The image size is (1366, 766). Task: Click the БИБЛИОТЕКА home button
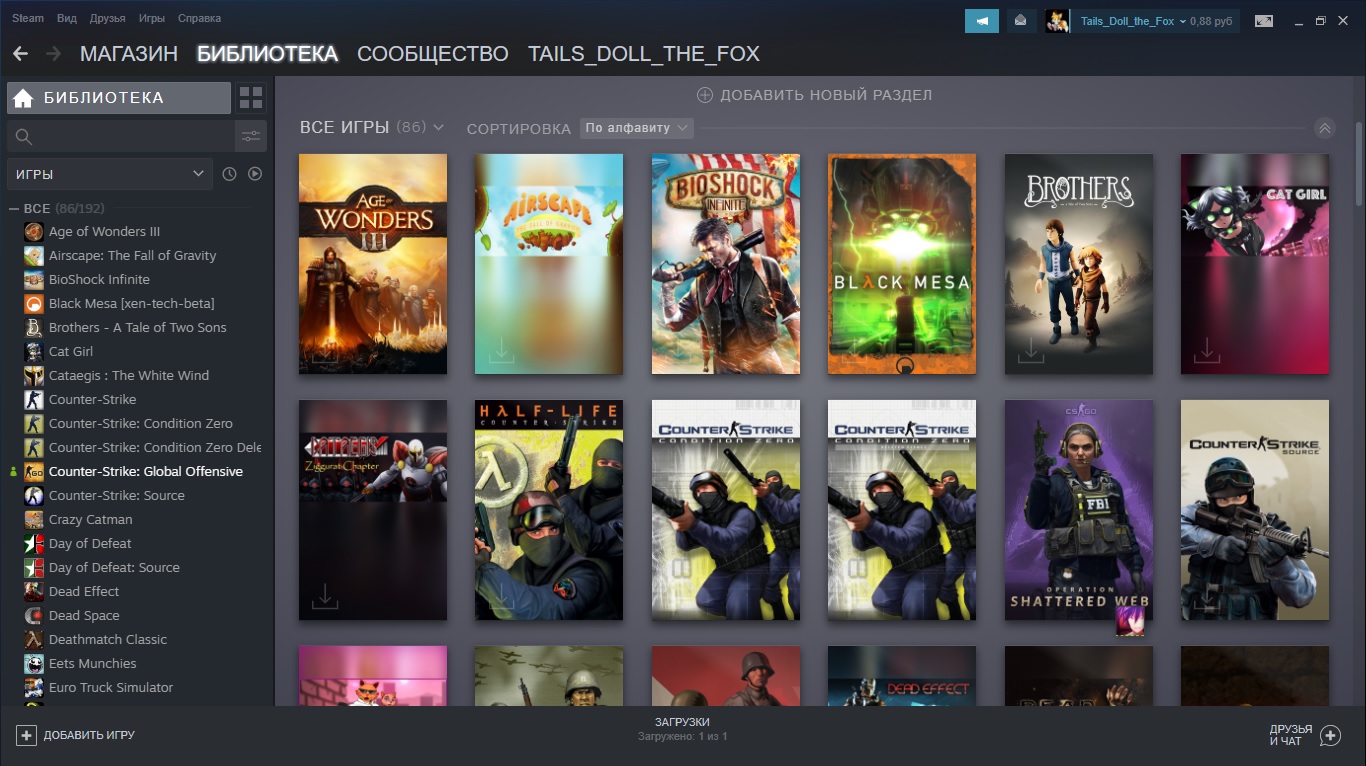click(119, 98)
